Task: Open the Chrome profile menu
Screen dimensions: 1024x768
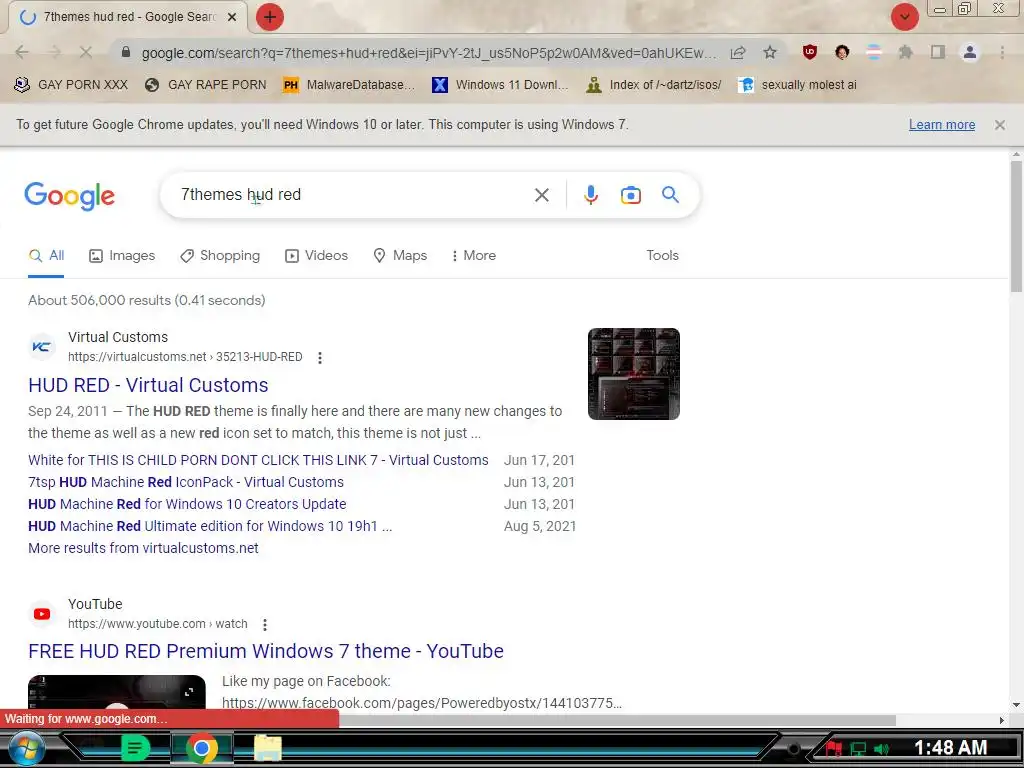Action: (x=970, y=52)
